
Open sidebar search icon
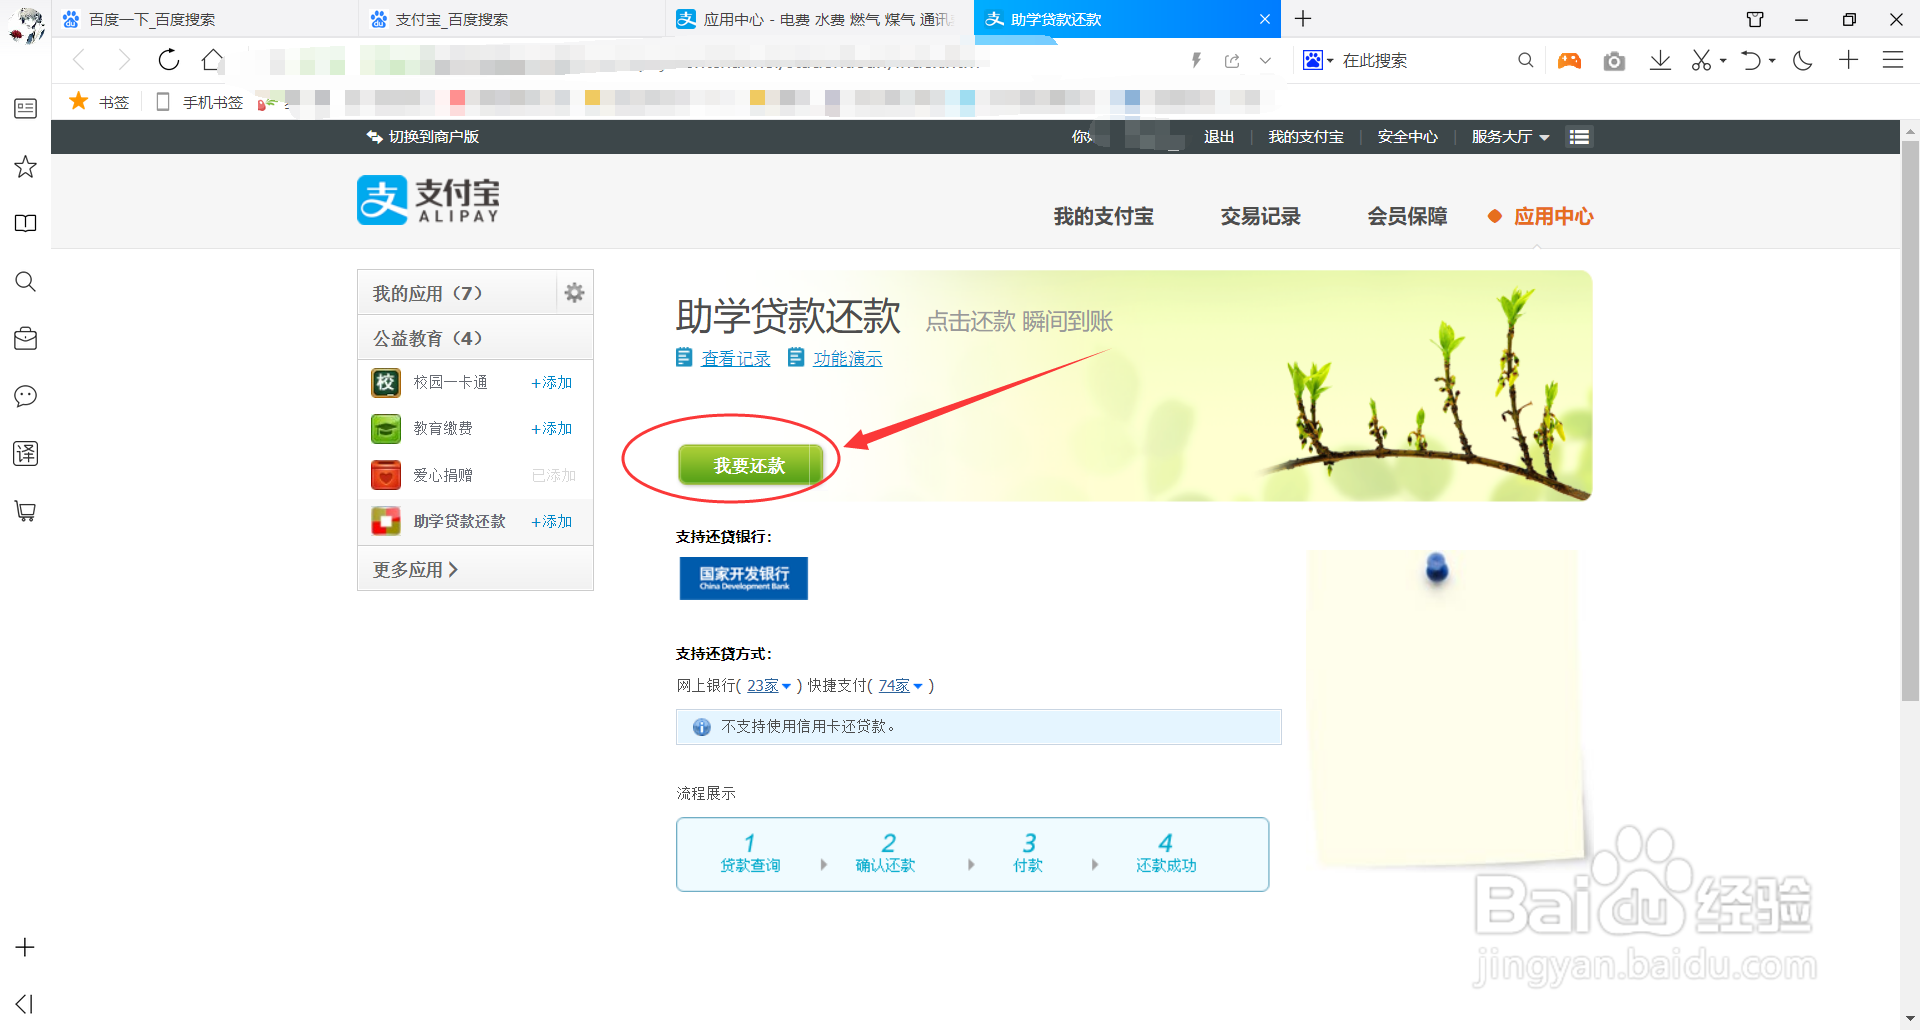point(25,282)
